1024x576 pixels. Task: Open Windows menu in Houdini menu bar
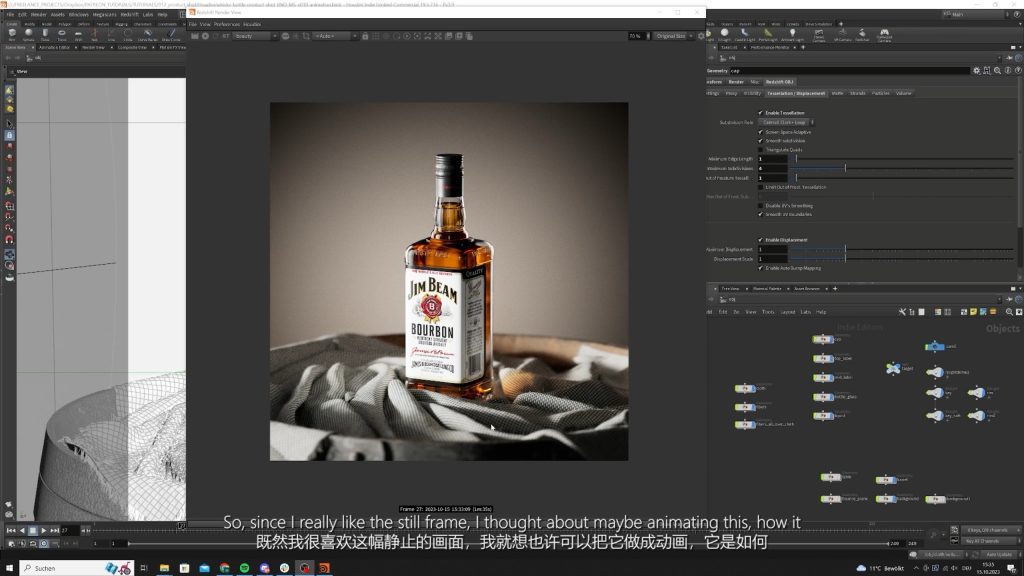point(78,14)
